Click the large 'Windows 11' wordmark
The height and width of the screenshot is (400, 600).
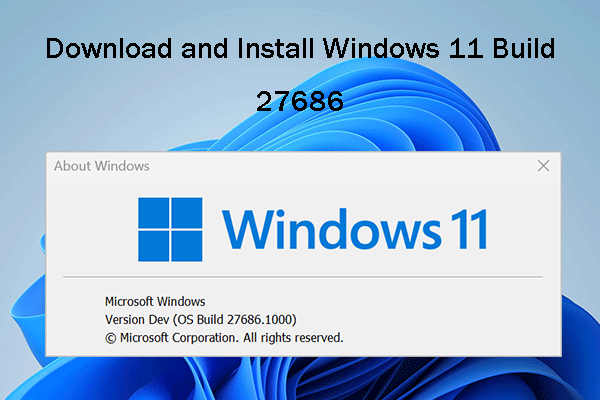[x=355, y=229]
